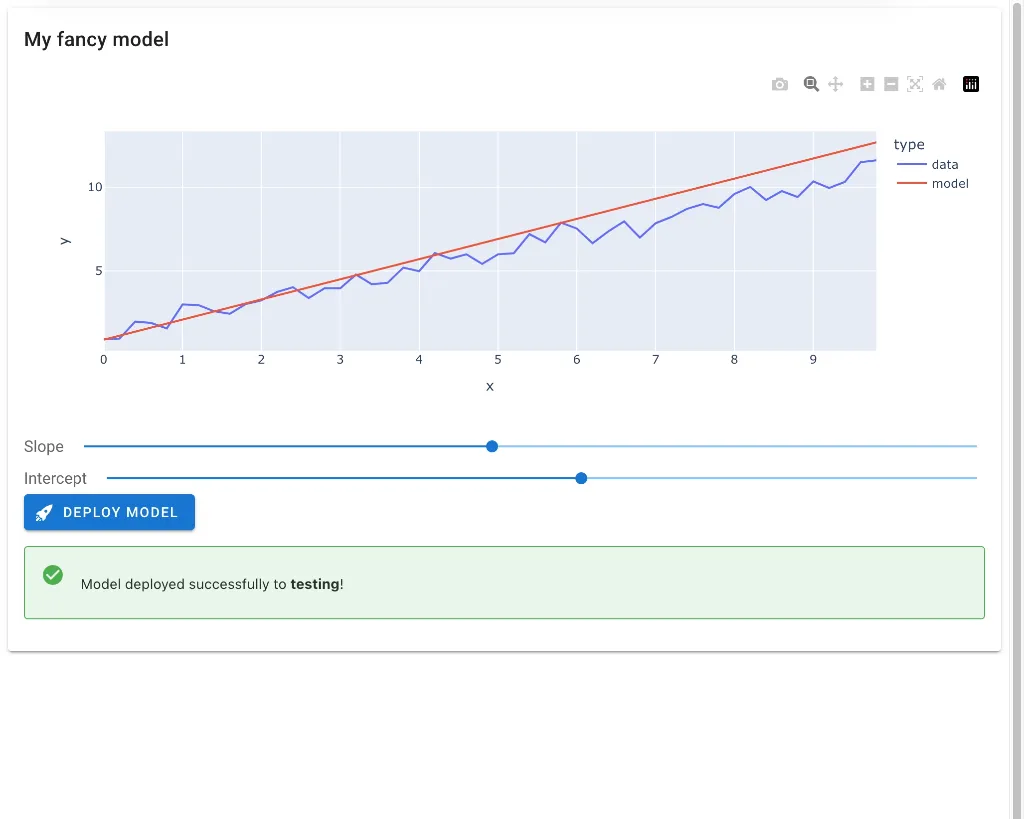Click the Zoom in plus icon

tap(867, 85)
